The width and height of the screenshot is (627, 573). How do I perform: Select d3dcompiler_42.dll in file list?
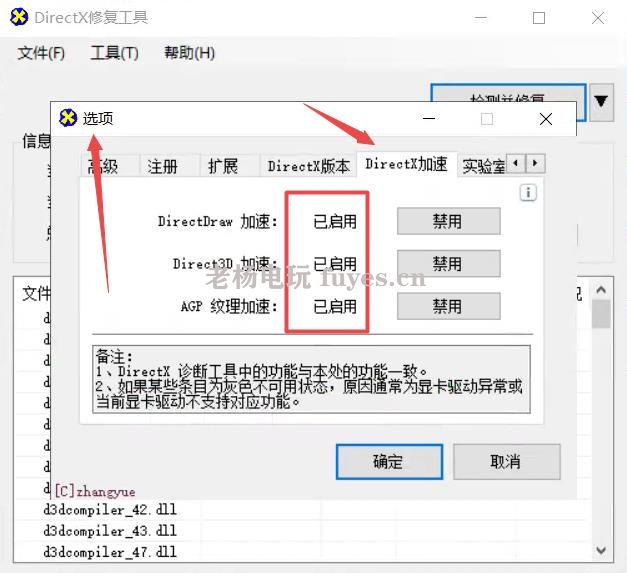110,509
